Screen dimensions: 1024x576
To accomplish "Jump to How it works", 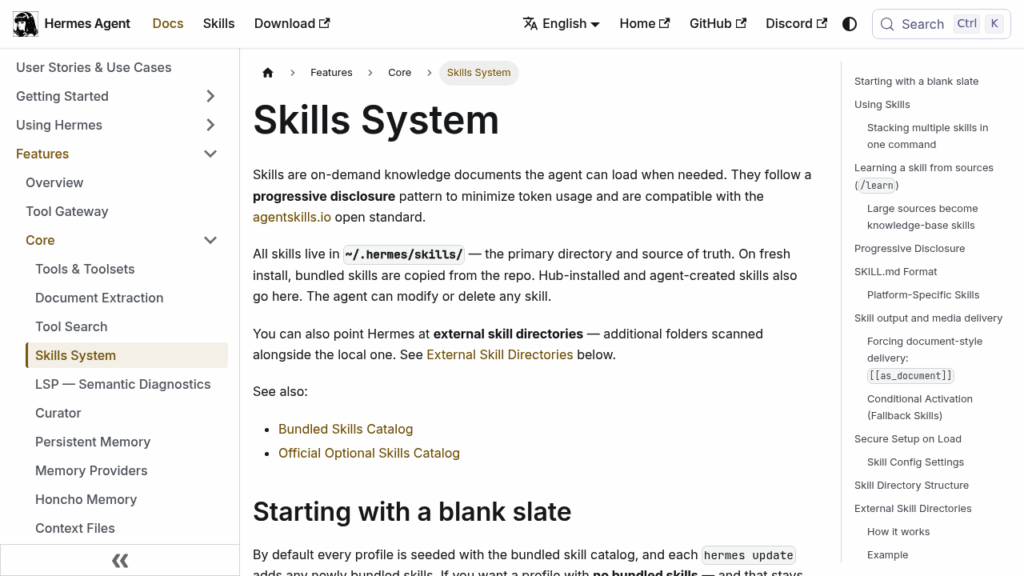I will click(x=898, y=532).
